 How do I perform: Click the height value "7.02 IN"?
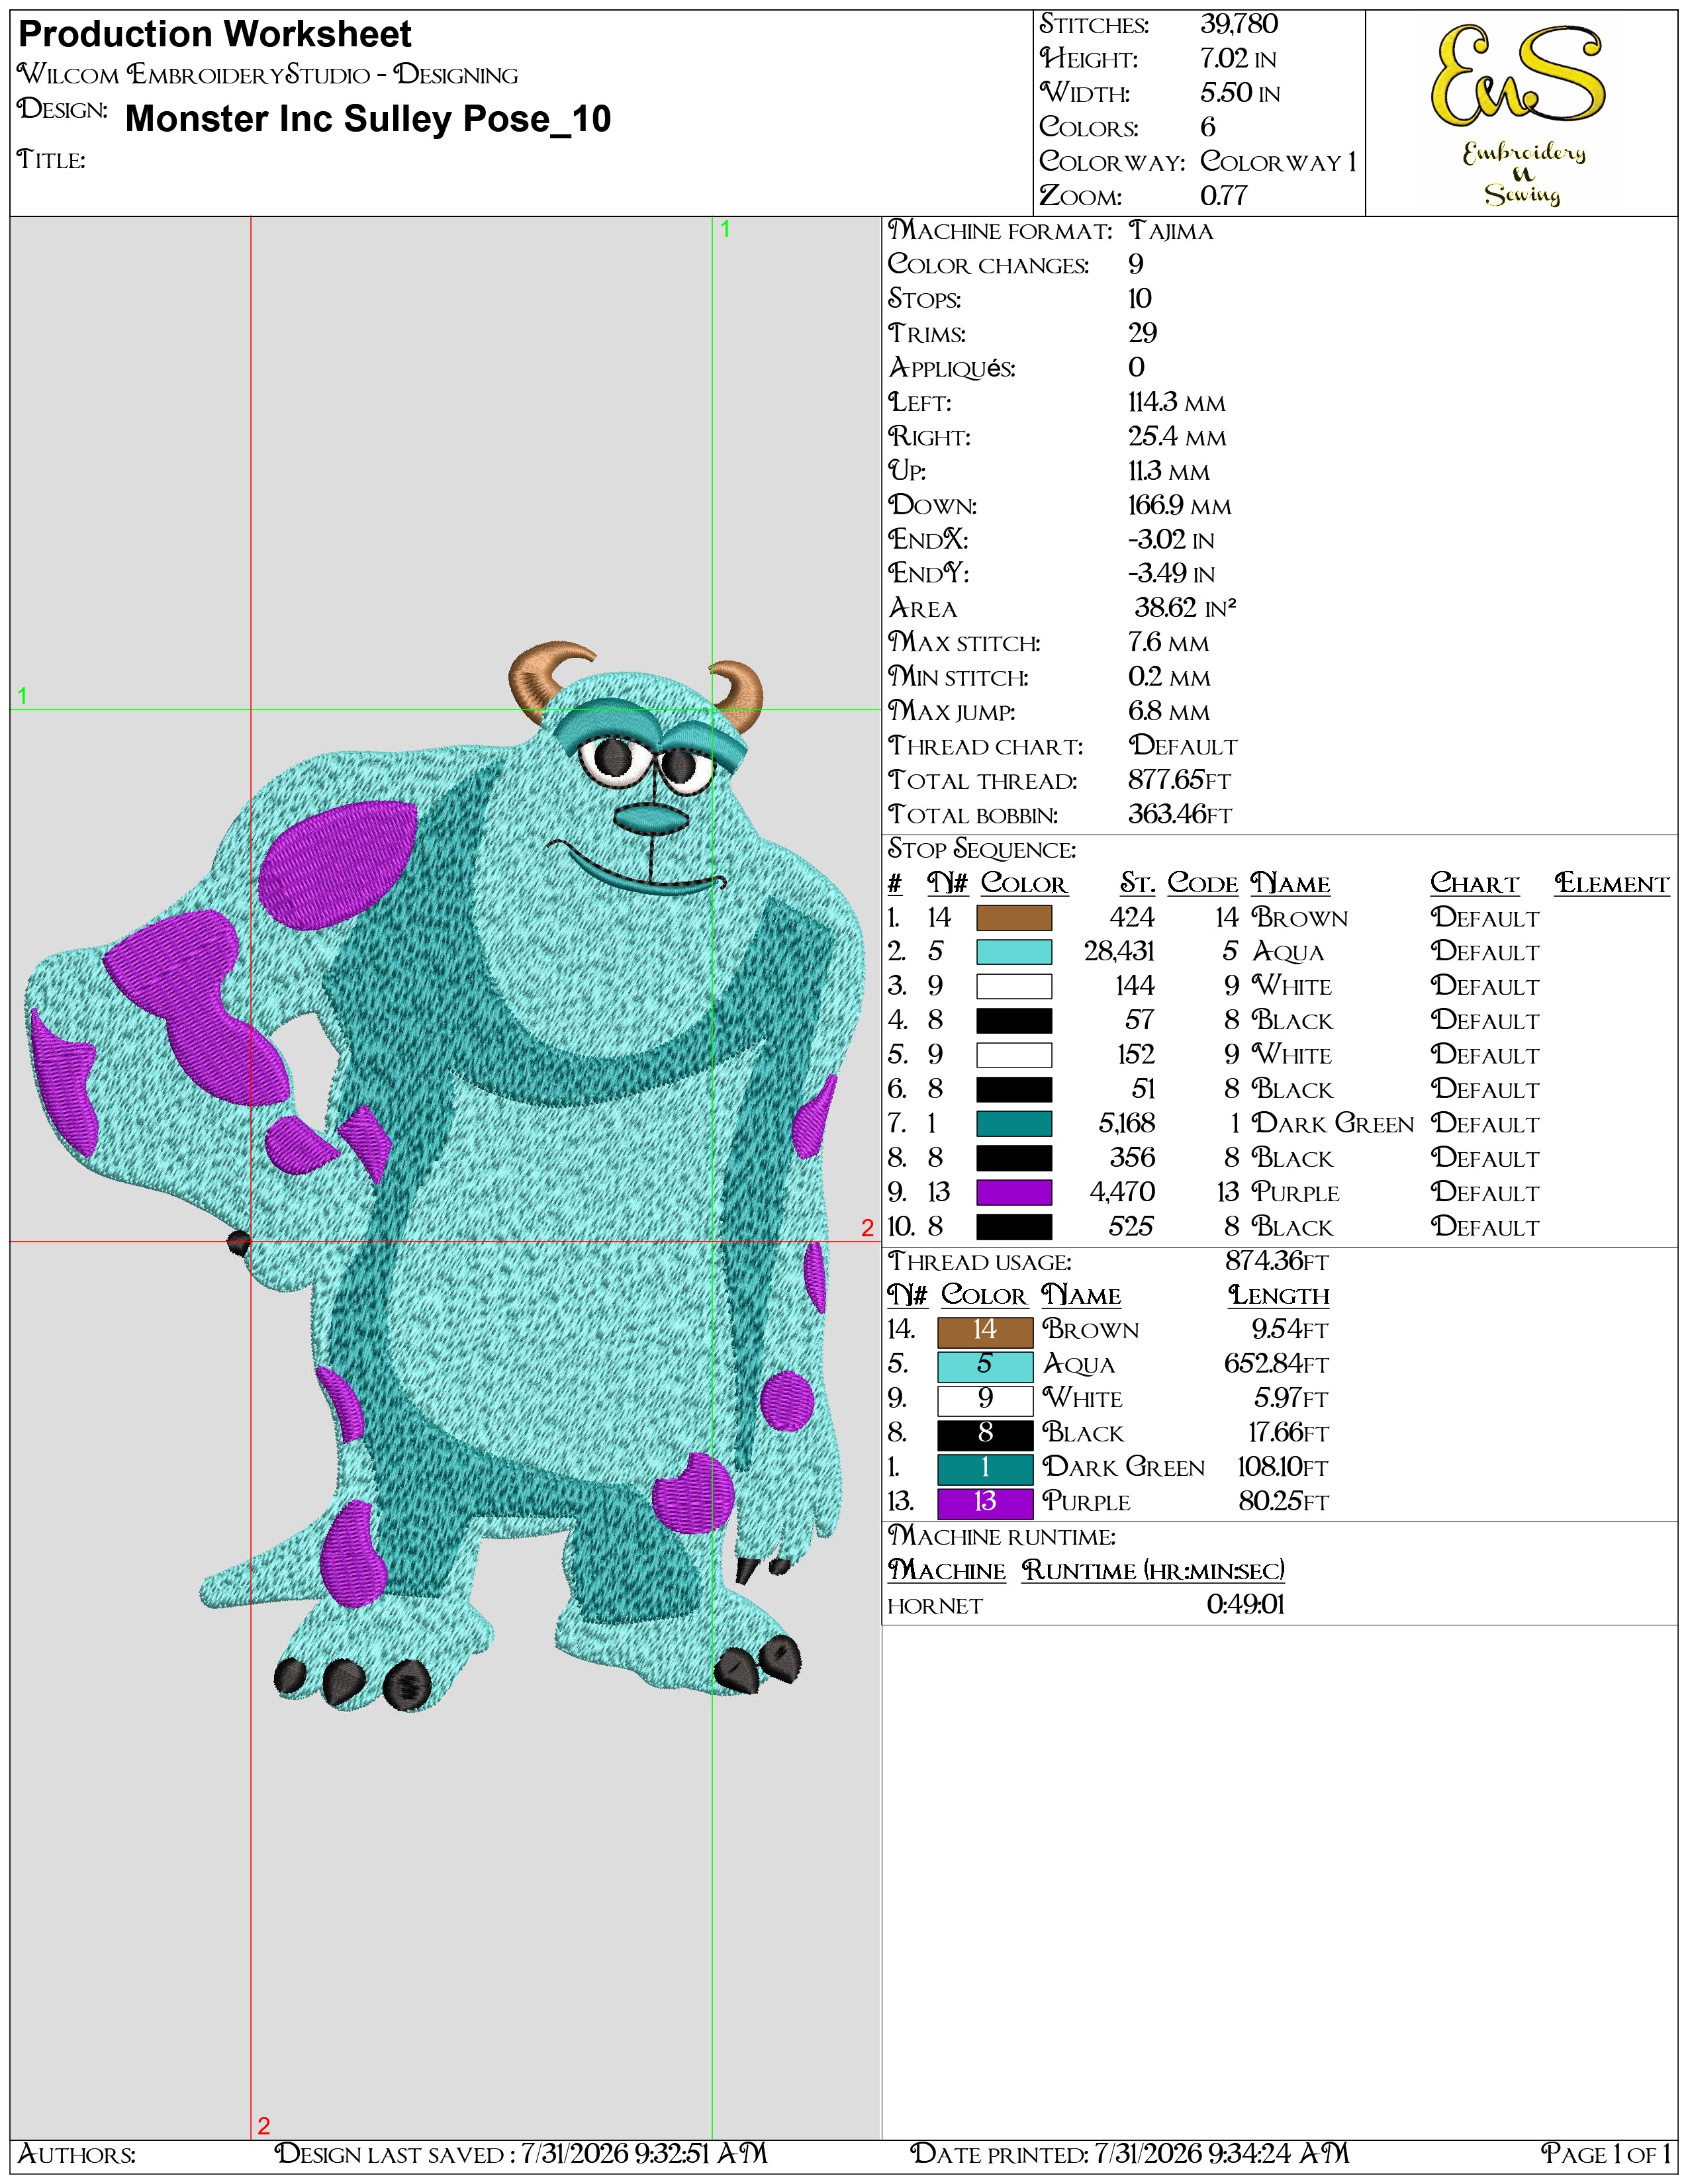[1238, 59]
